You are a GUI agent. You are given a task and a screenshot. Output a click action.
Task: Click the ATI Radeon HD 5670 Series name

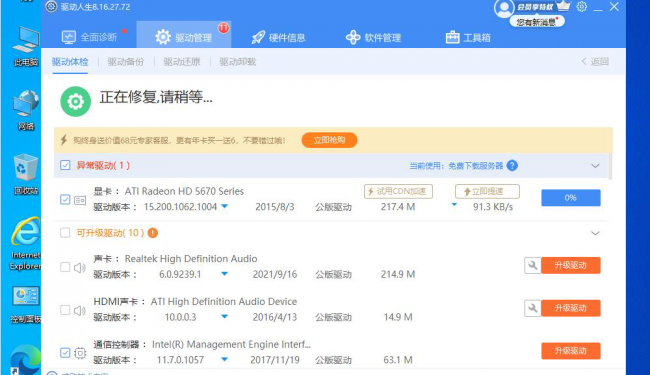click(x=184, y=191)
